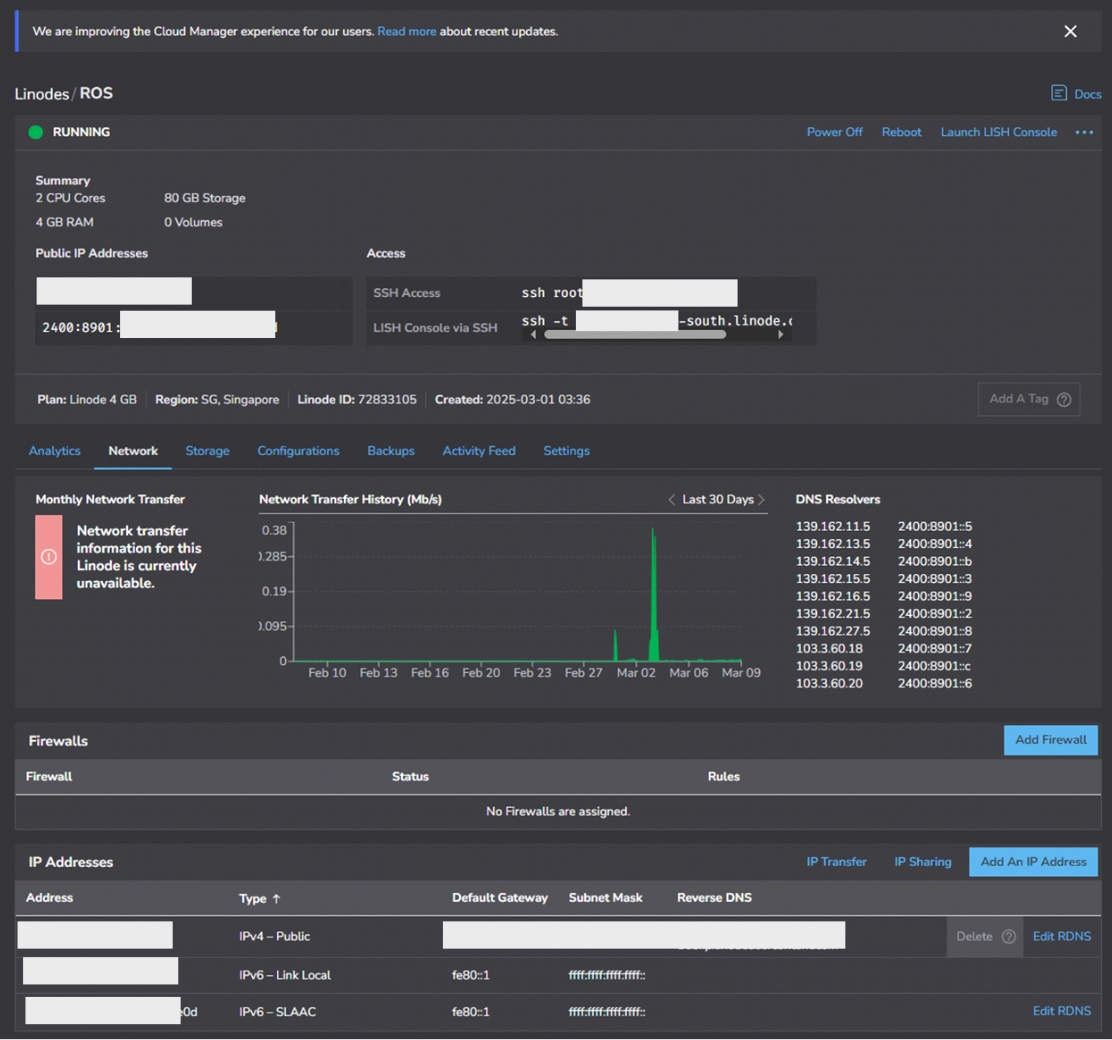Open IP Sharing
This screenshot has width=1112, height=1040.
point(923,861)
